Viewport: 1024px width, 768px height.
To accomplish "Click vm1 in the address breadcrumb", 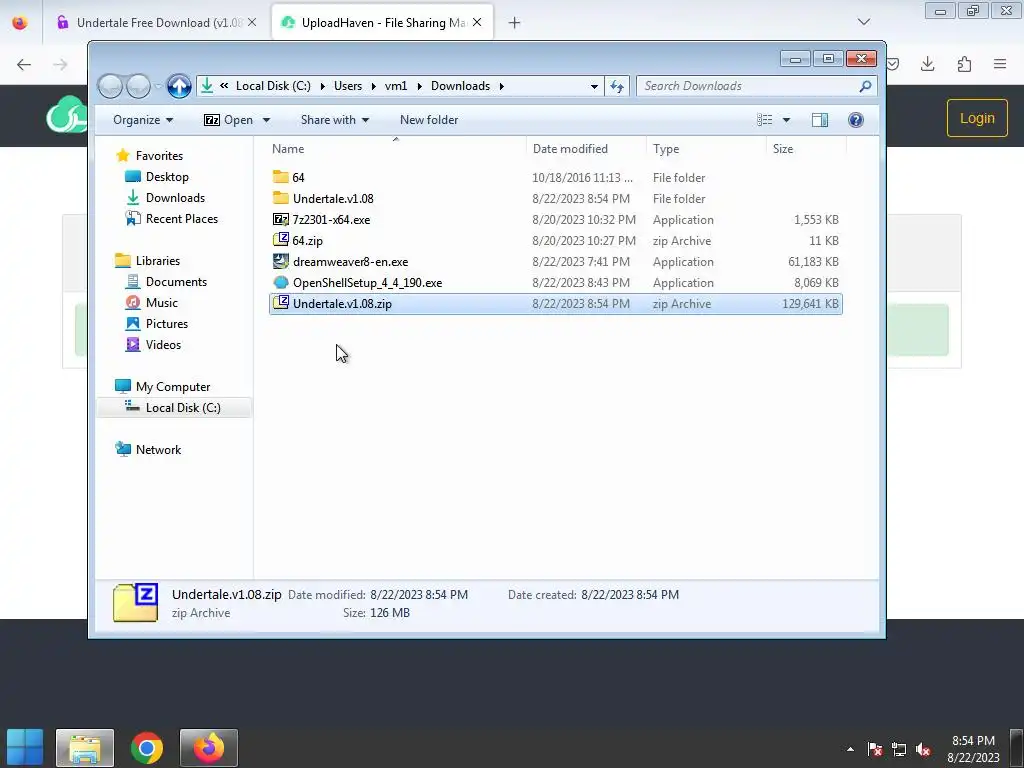I will (396, 86).
